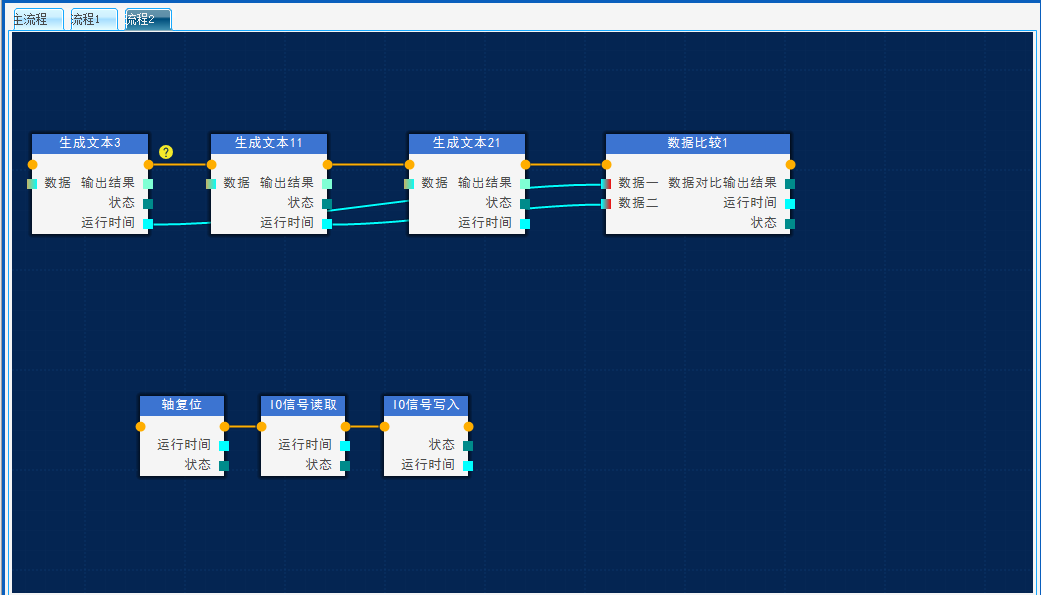Select the IO信号读取 node header
1041x595 pixels.
(x=303, y=405)
